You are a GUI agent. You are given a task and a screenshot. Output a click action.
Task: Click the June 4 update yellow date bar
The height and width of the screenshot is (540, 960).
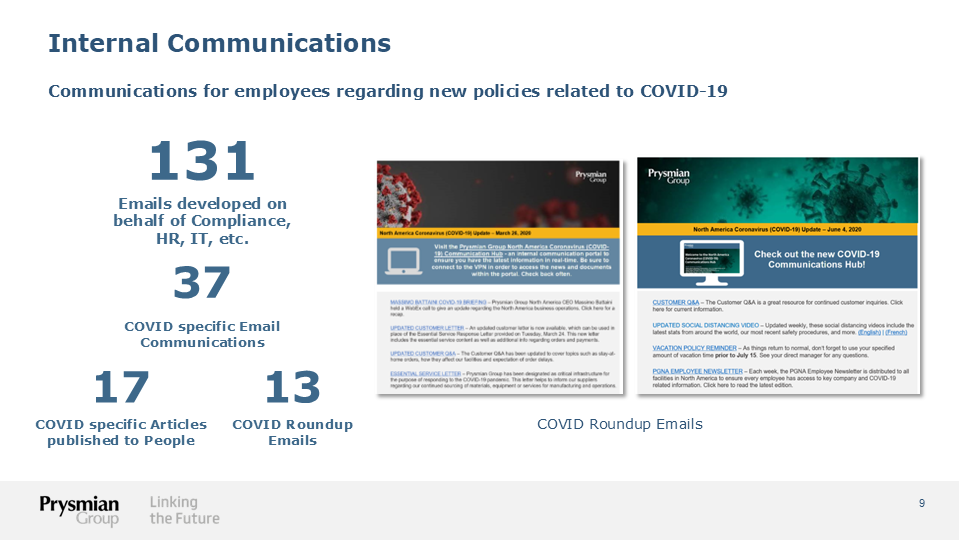coord(778,229)
